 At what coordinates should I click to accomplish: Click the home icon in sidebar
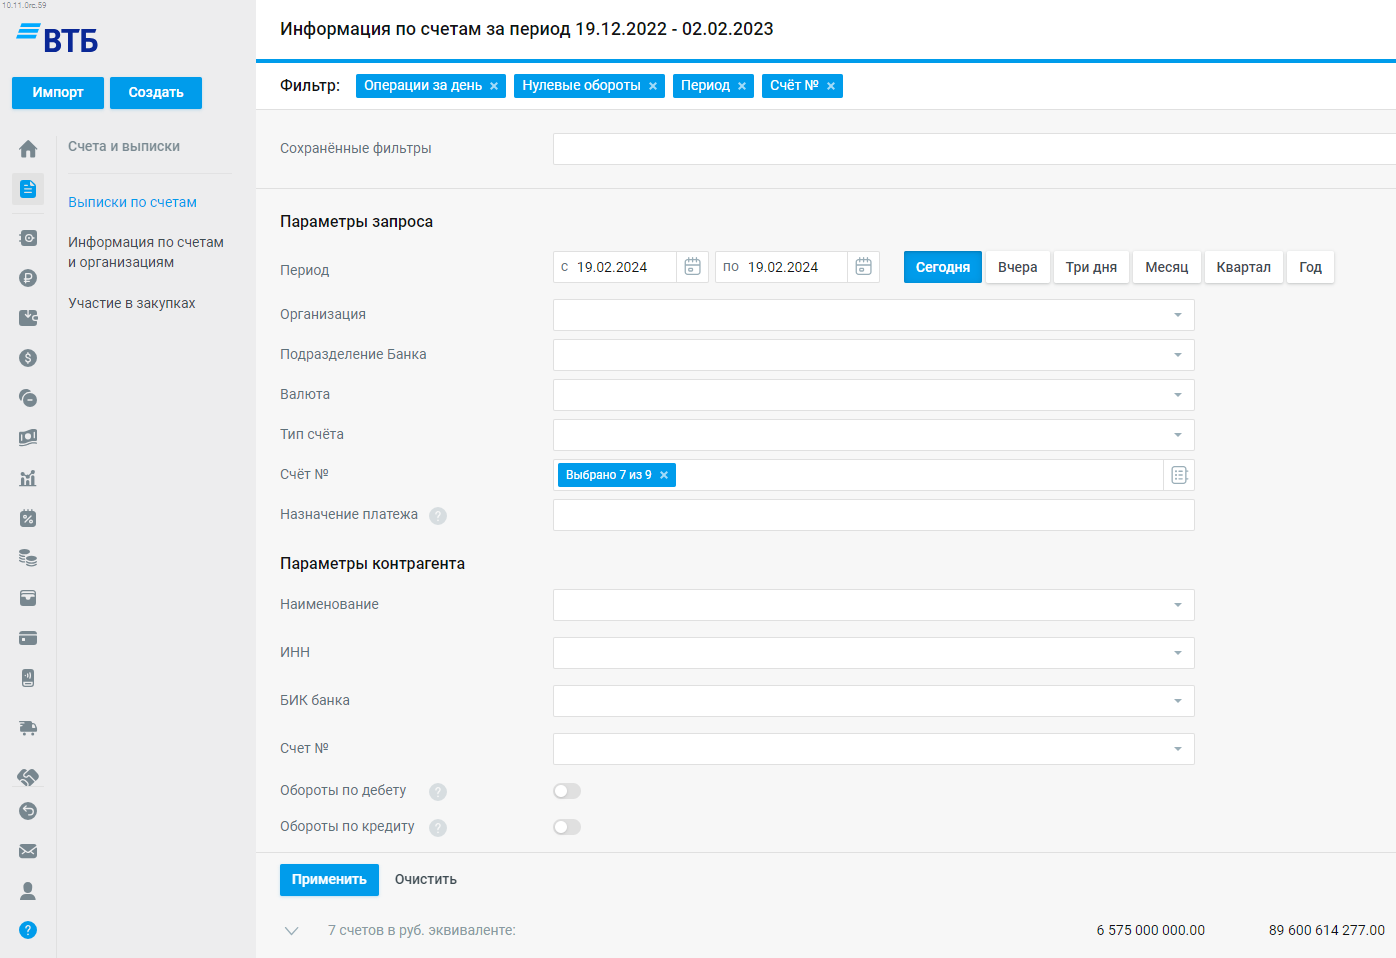(28, 149)
